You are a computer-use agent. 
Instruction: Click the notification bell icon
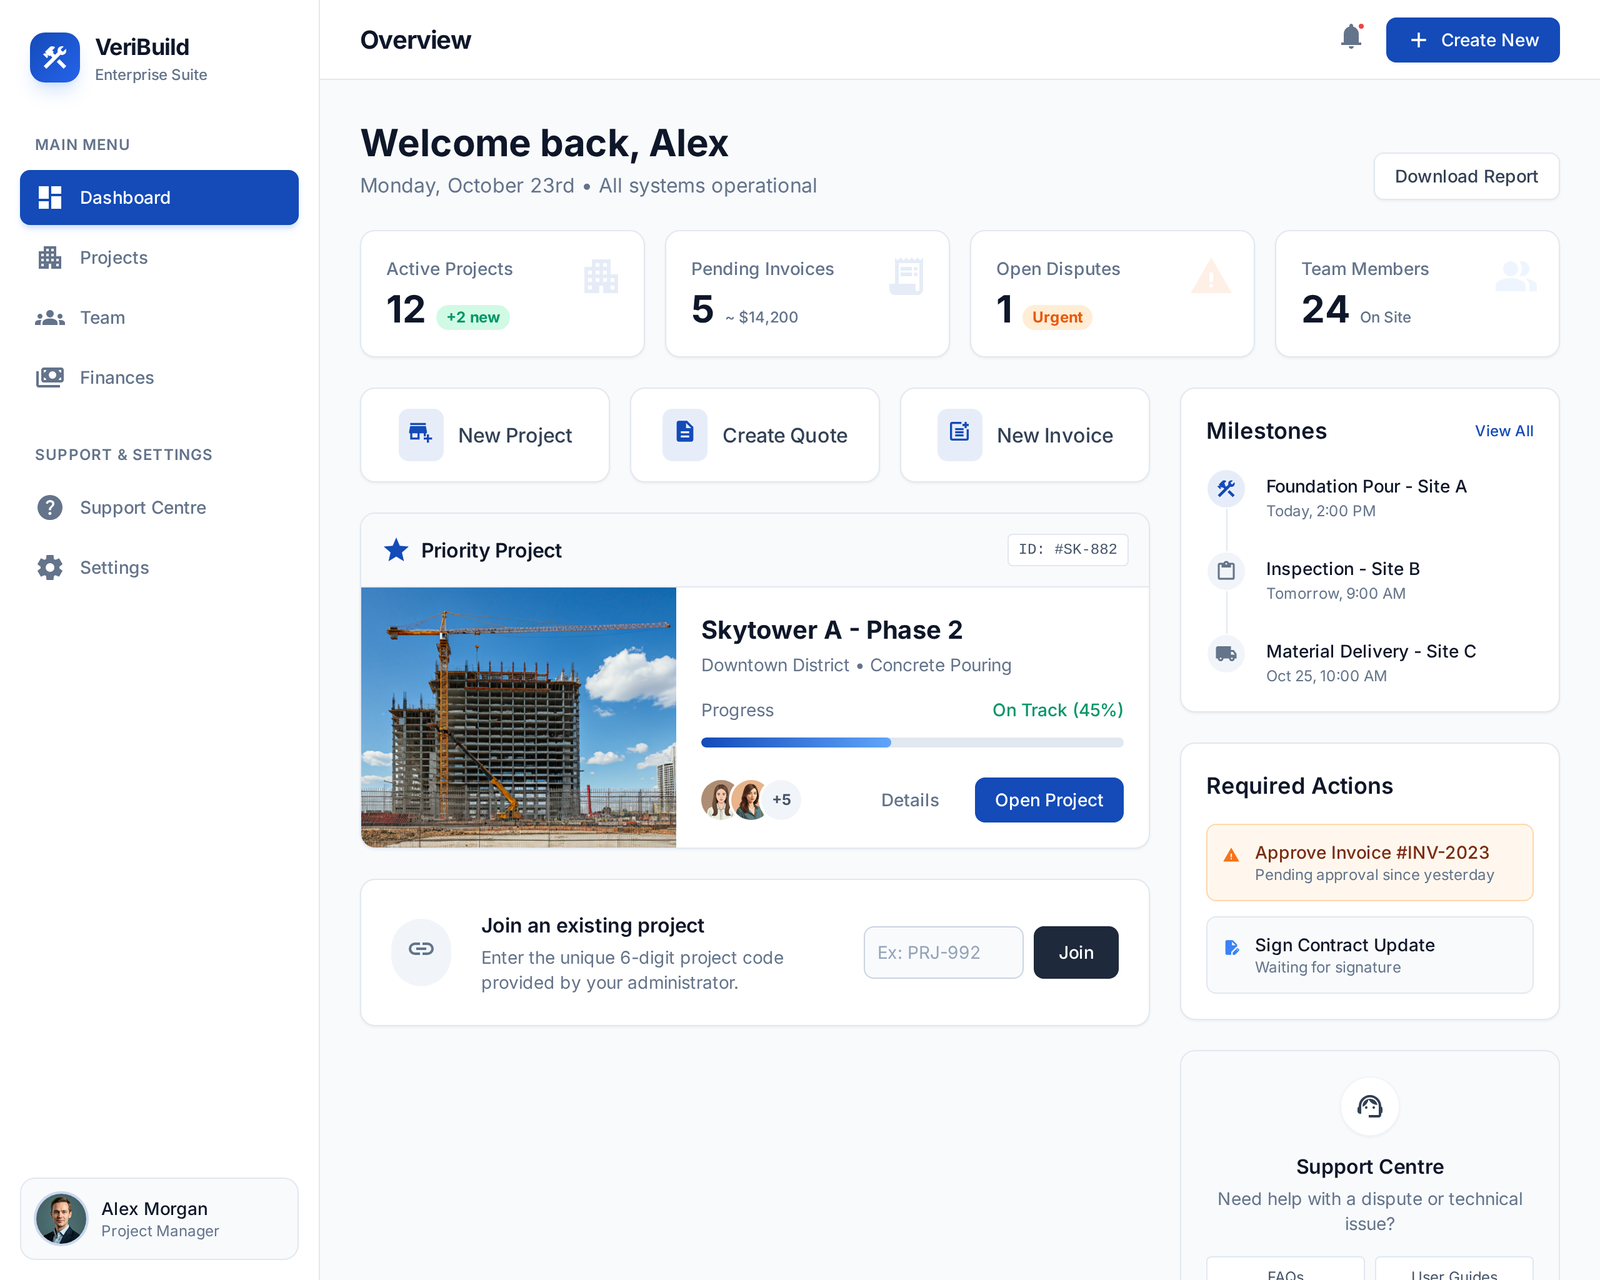click(x=1351, y=38)
